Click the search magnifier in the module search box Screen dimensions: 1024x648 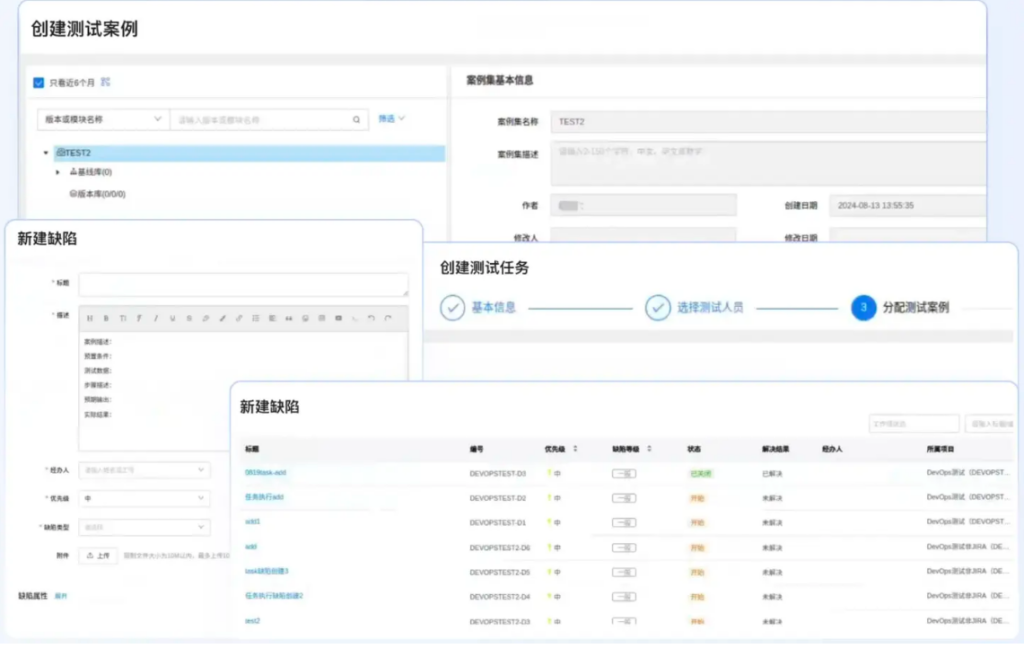click(356, 120)
